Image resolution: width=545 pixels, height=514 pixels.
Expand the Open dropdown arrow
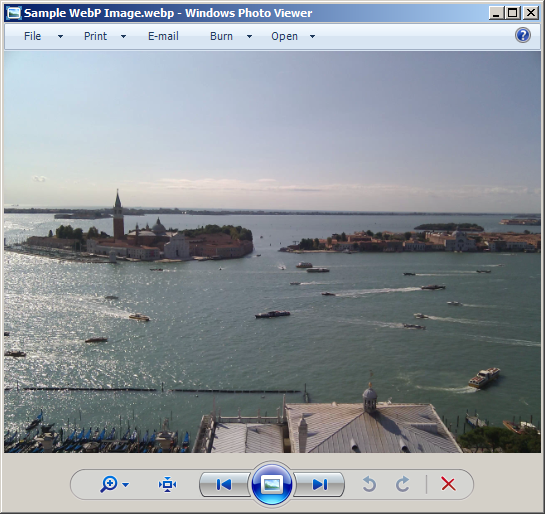[312, 36]
